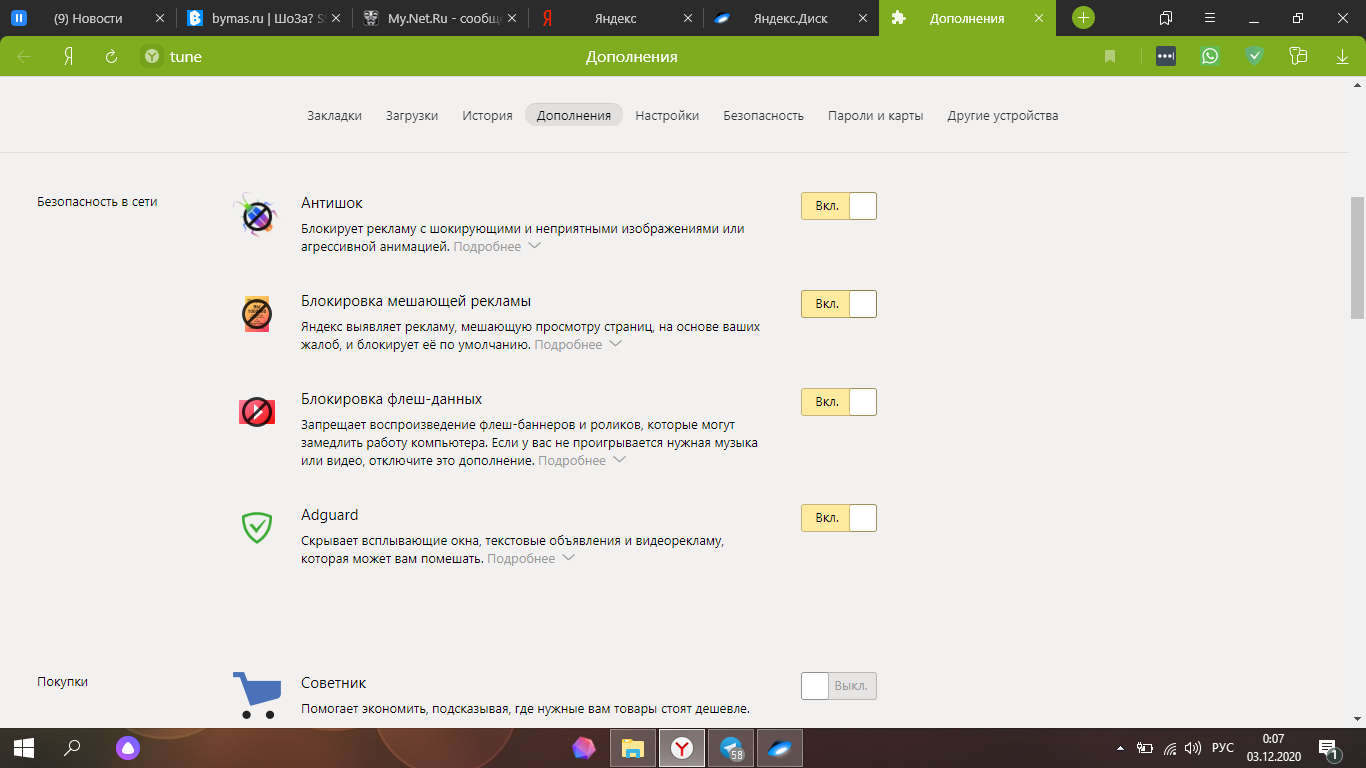Click the bookmark flag icon
The height and width of the screenshot is (768, 1366).
pos(1110,57)
